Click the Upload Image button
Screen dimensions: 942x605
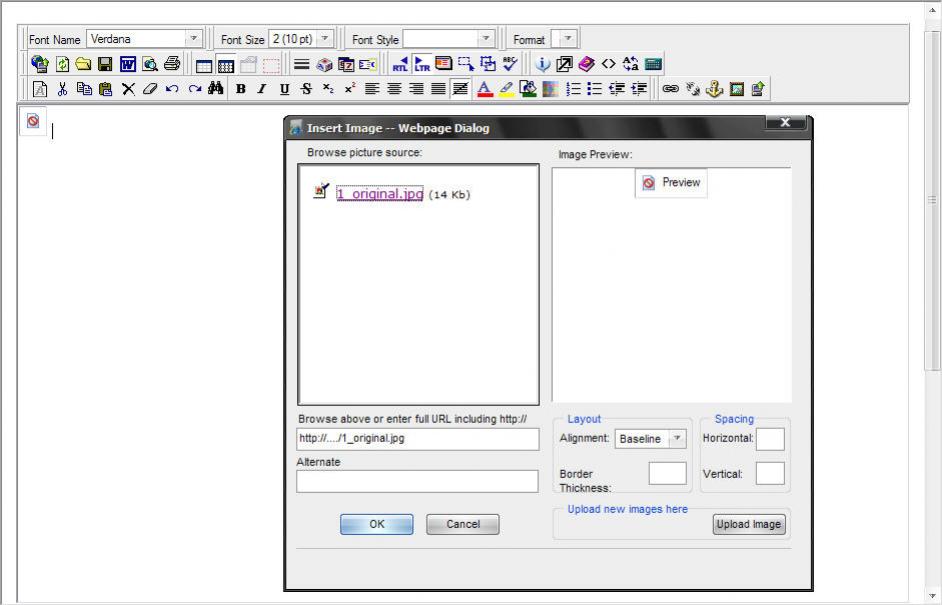pyautogui.click(x=749, y=524)
